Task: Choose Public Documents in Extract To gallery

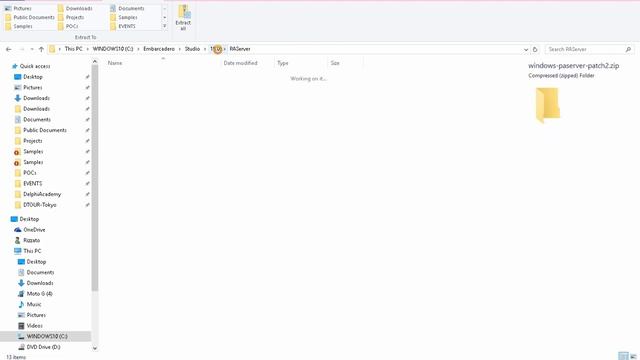Action: 29,17
